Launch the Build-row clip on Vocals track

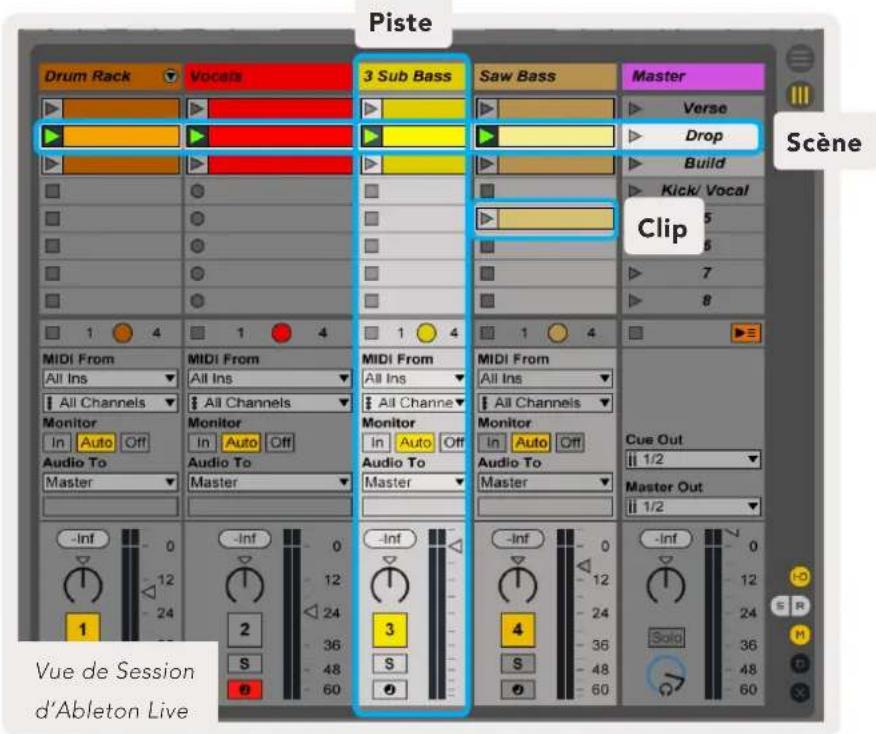click(x=197, y=163)
